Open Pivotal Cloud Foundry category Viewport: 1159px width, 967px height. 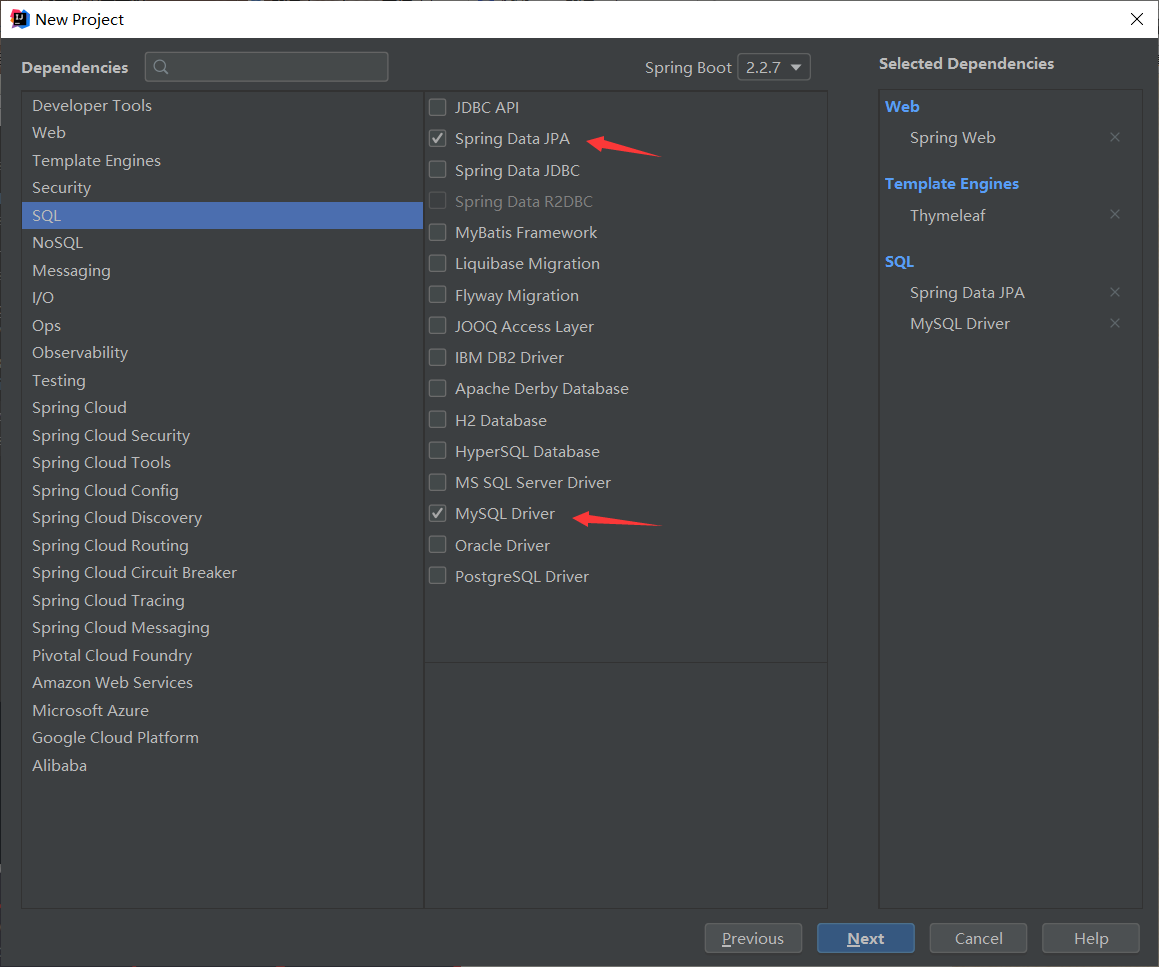coord(222,656)
